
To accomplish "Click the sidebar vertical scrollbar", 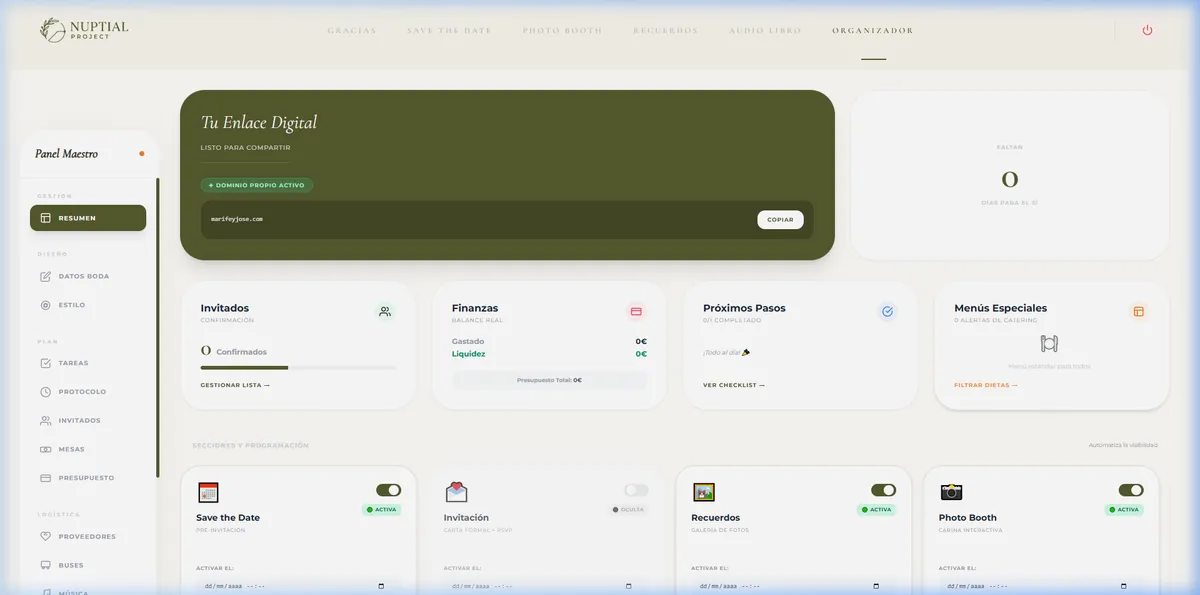I will pos(157,328).
